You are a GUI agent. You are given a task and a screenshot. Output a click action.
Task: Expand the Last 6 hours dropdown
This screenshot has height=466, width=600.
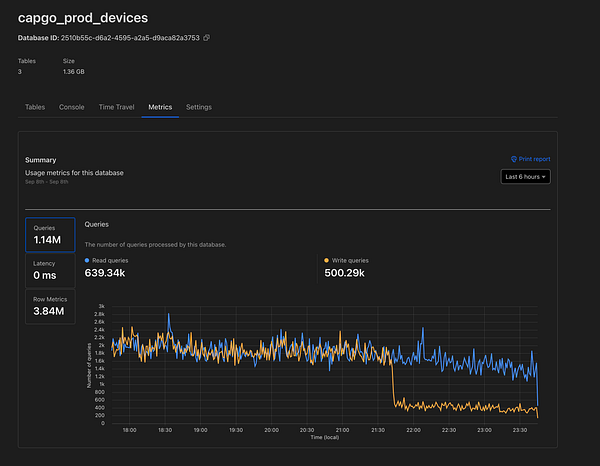coord(525,177)
